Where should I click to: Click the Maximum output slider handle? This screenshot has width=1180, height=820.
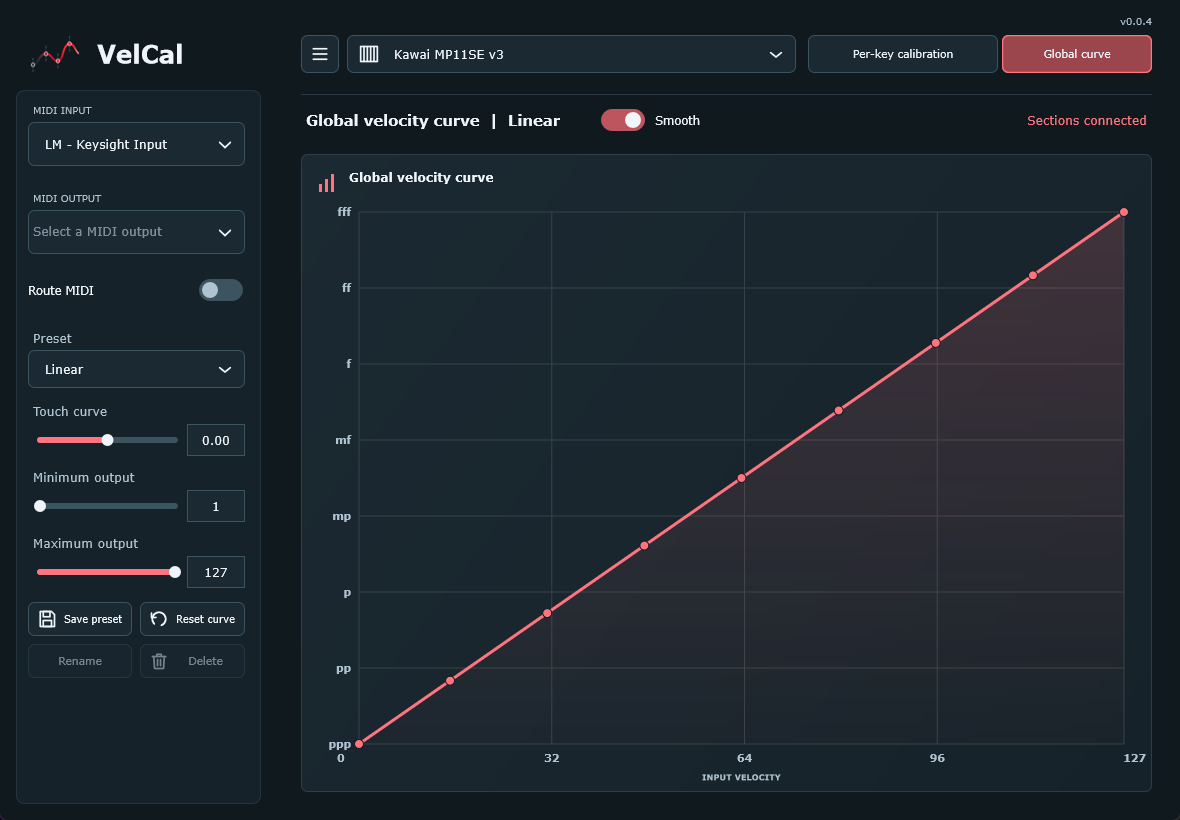175,572
